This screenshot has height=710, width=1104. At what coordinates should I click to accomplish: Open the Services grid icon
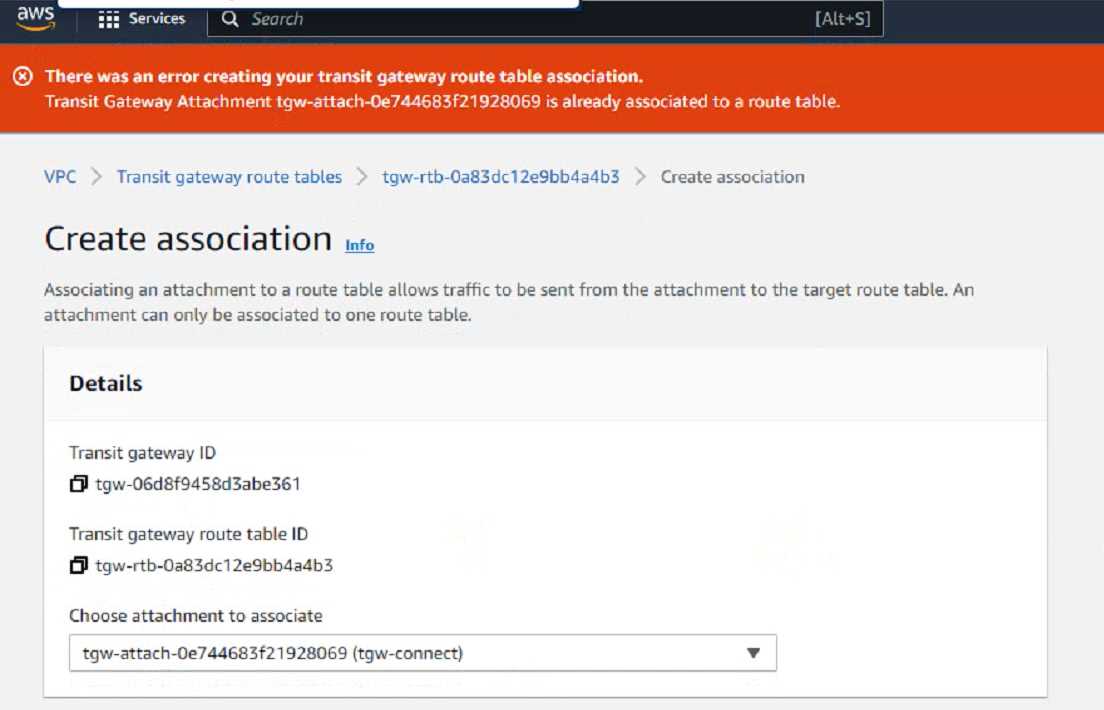click(109, 19)
